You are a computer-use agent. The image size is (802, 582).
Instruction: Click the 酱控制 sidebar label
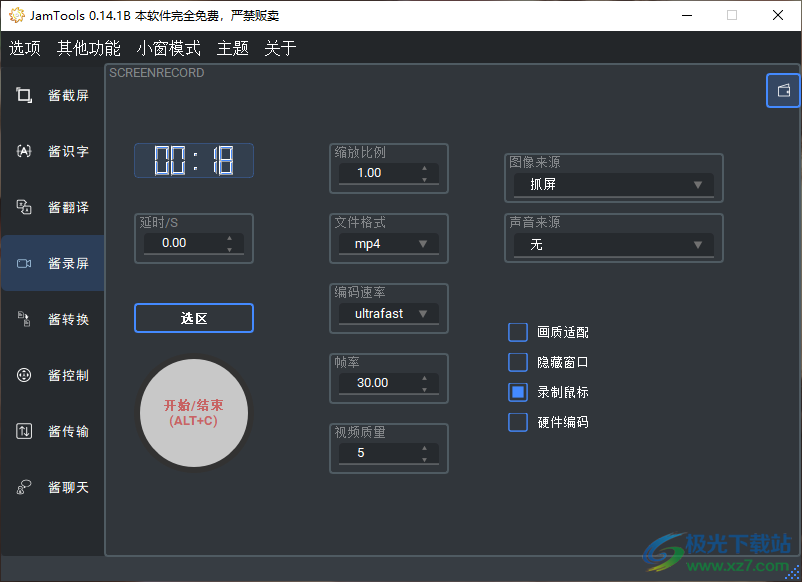(x=68, y=375)
